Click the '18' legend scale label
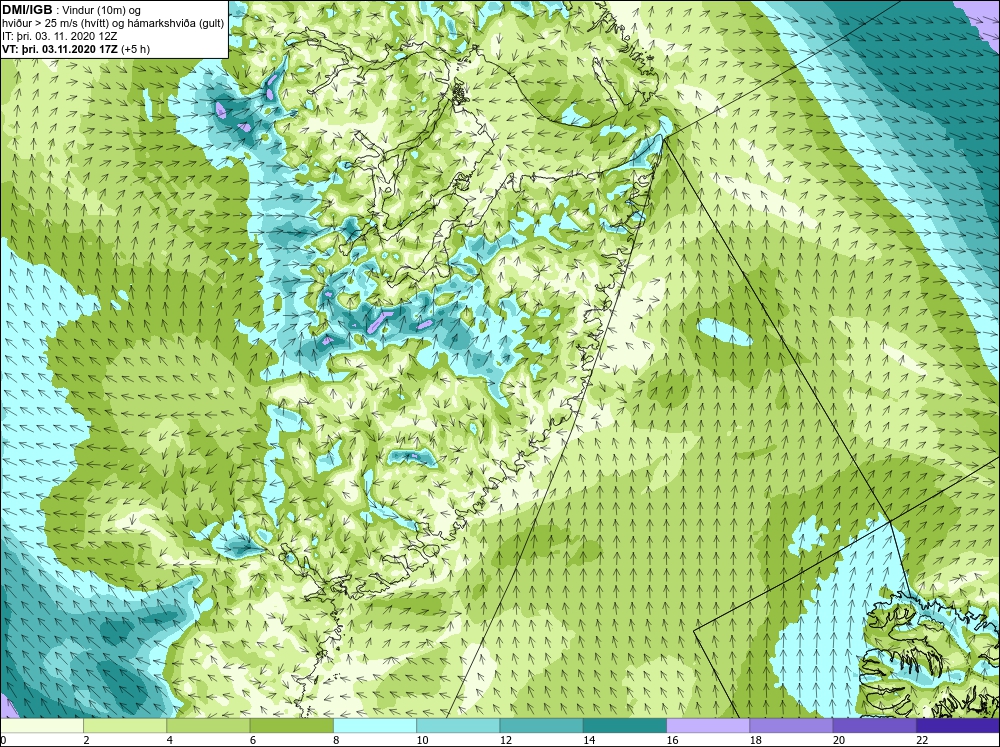Viewport: 1000px width, 747px height. 756,740
